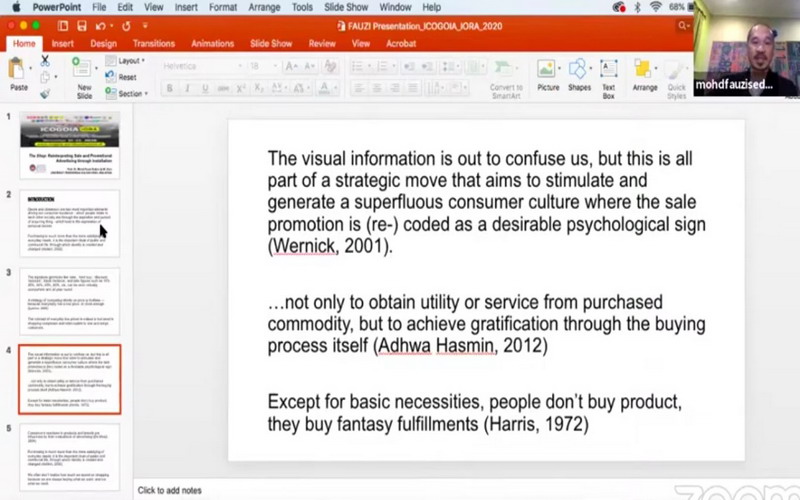Click the Picture icon in the ribbon
This screenshot has width=800, height=500.
coord(547,72)
